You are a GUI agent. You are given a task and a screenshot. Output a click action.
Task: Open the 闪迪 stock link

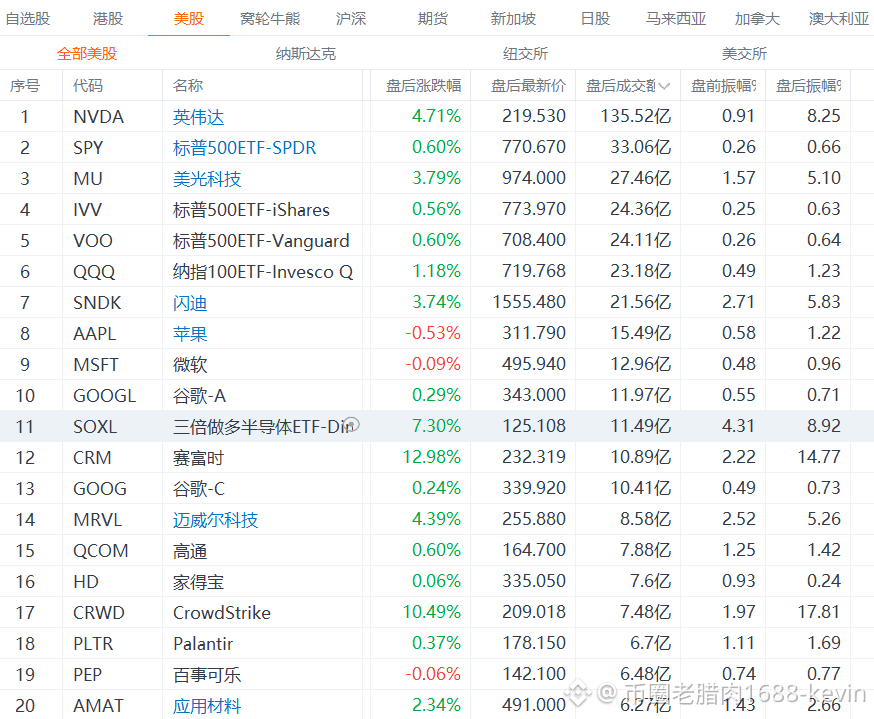(x=190, y=303)
